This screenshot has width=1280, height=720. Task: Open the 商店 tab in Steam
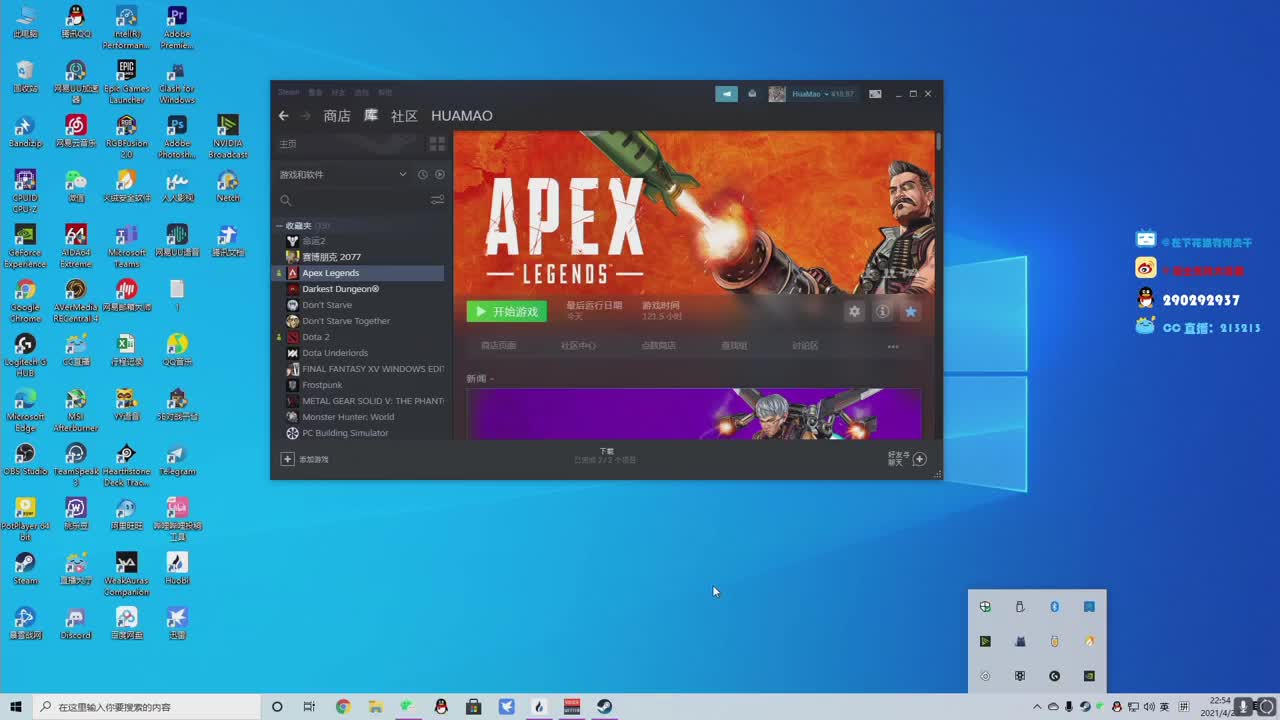[x=337, y=116]
